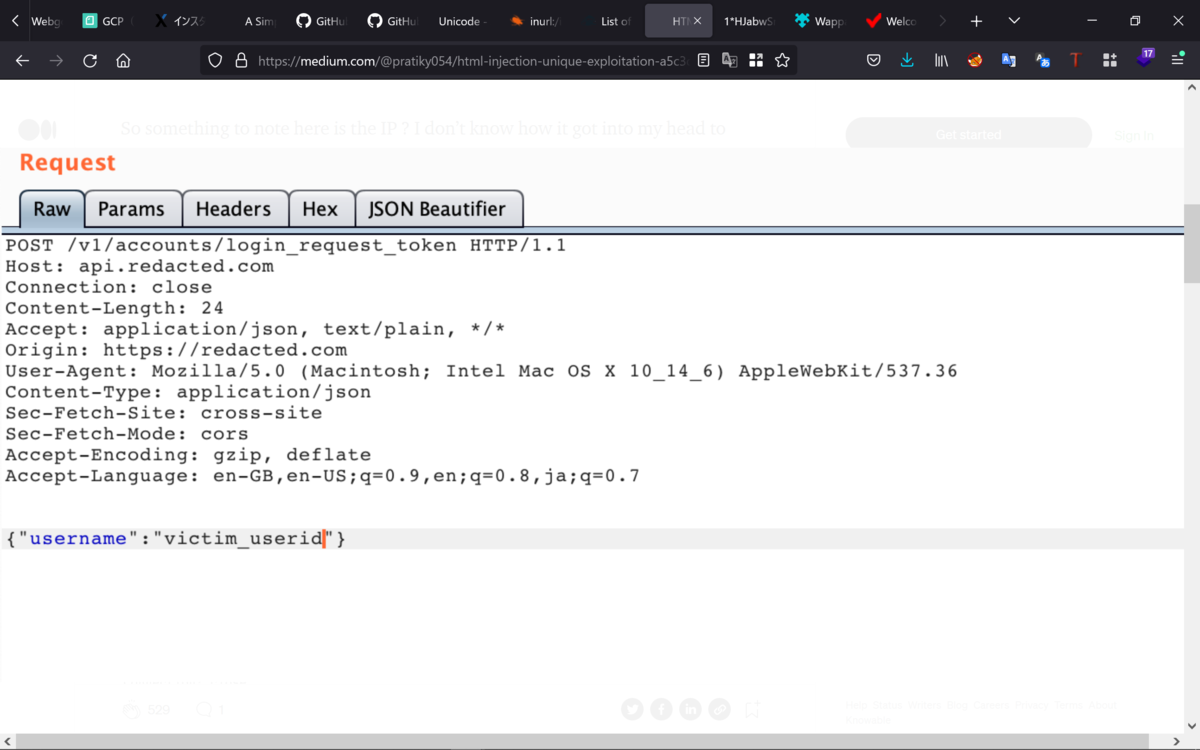The width and height of the screenshot is (1200, 750).
Task: Select the Hex request tab
Action: pos(320,209)
